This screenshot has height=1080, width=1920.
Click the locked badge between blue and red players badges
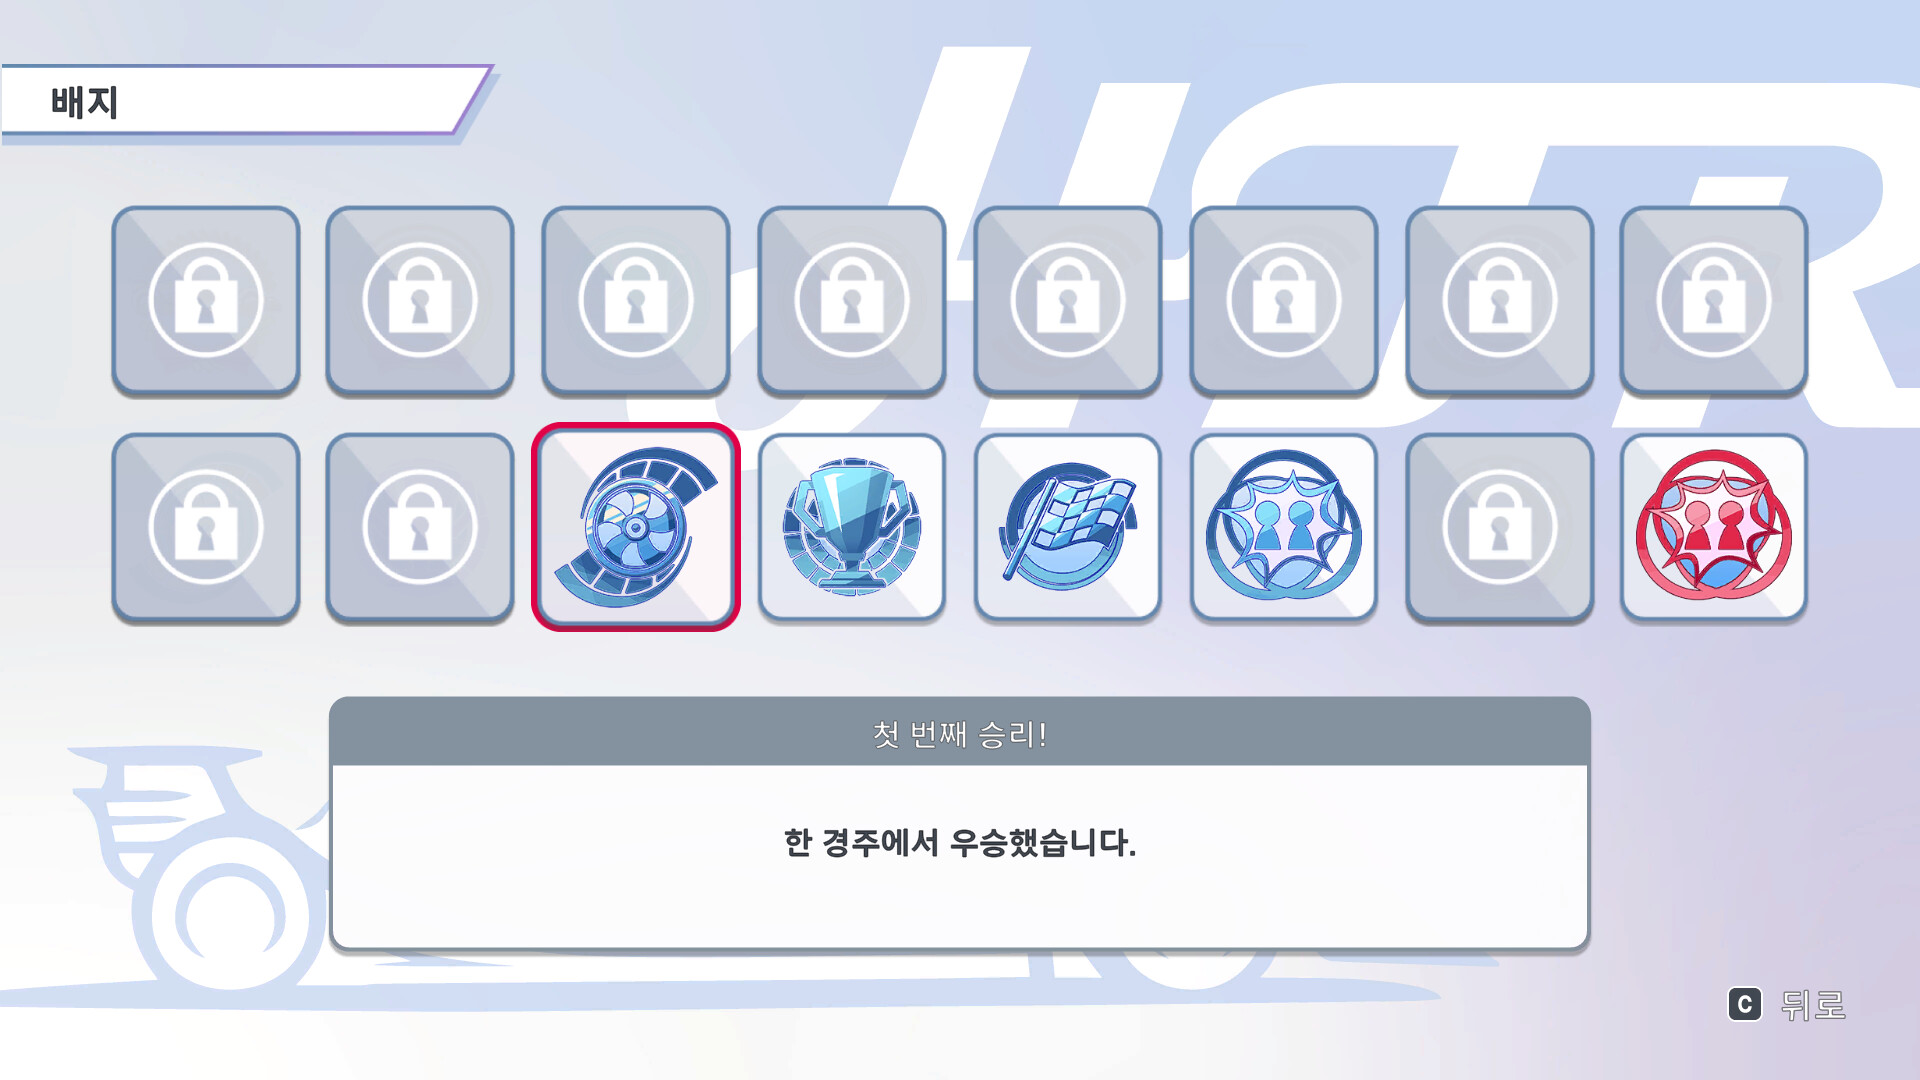1500,527
